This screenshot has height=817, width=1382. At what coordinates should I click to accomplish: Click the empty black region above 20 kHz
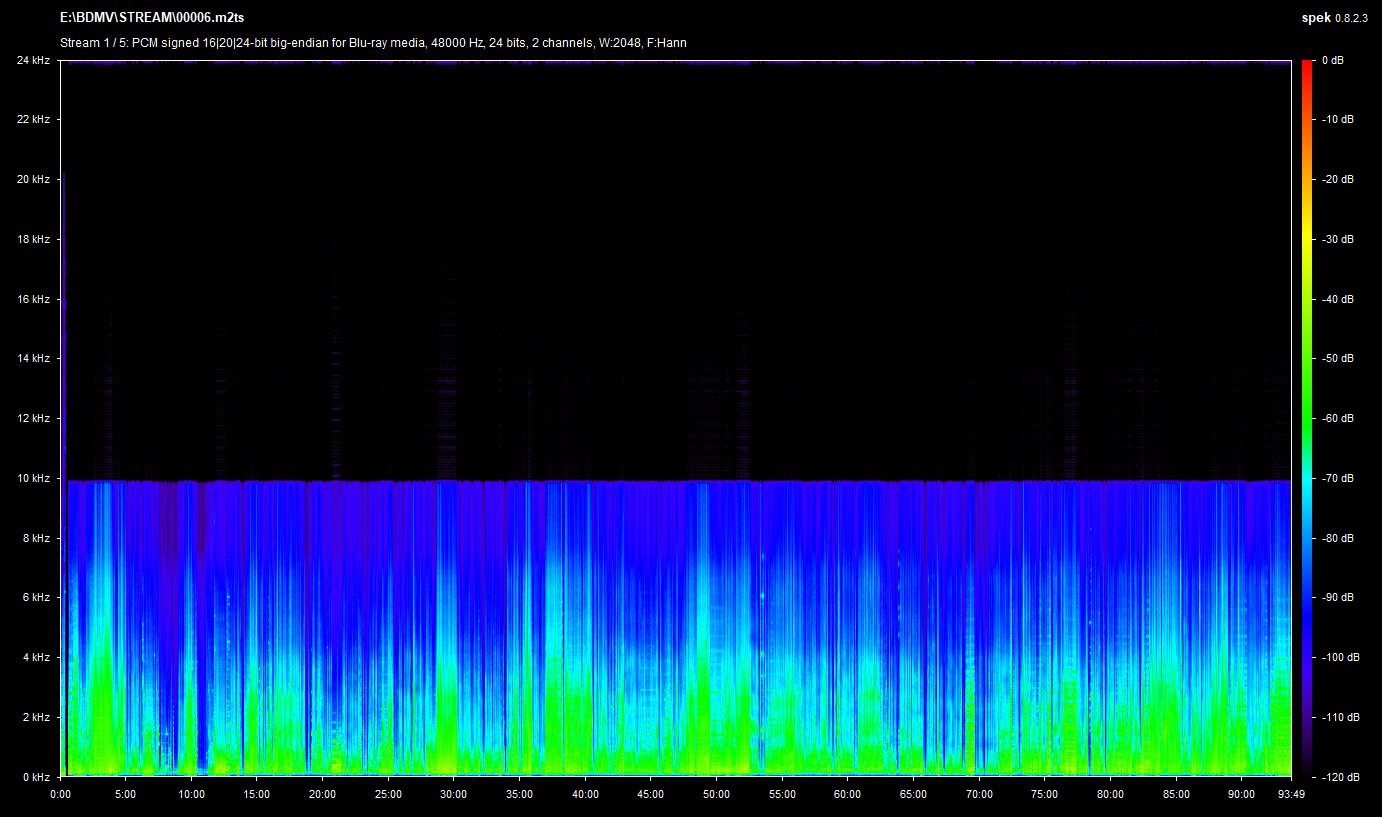click(x=676, y=120)
